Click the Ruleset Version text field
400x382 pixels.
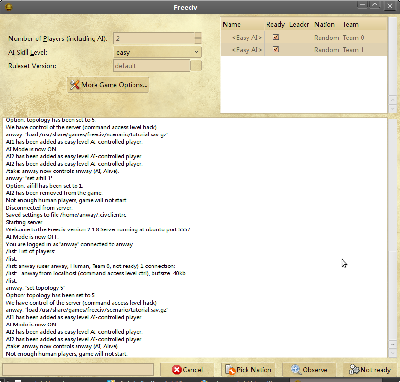152,66
